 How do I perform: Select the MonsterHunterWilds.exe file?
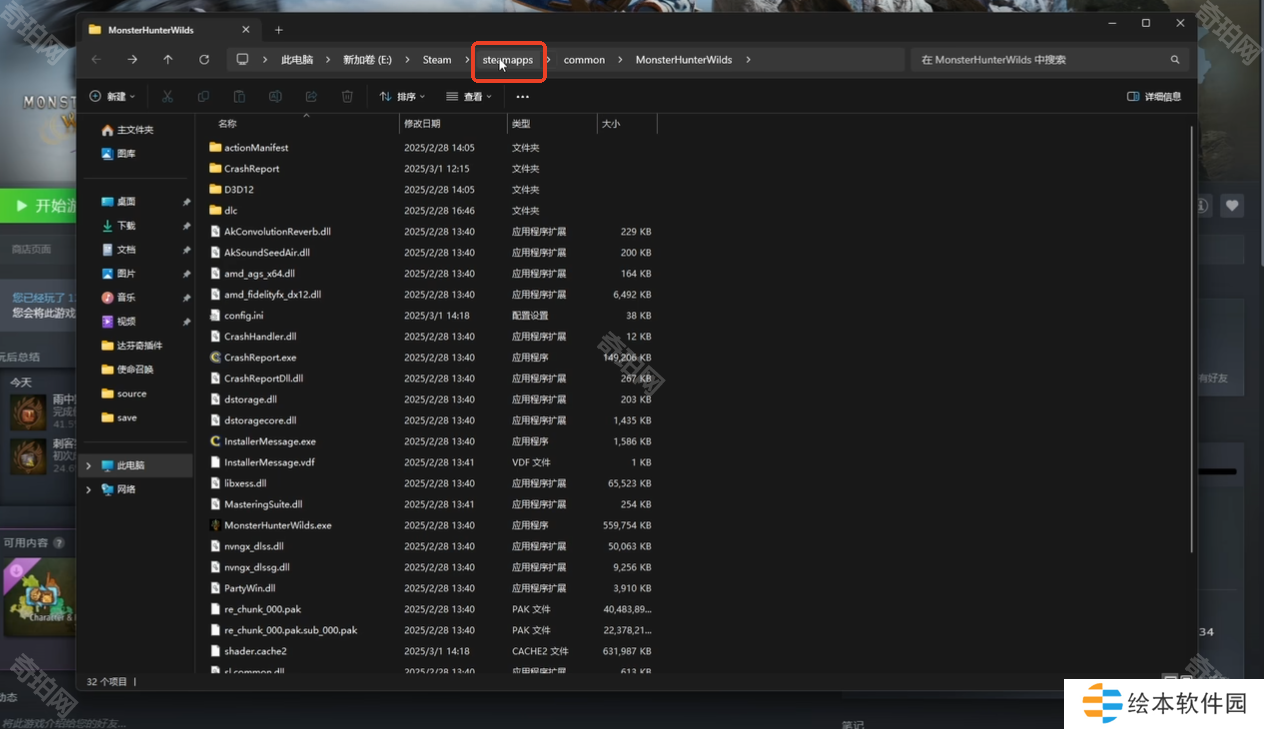pyautogui.click(x=277, y=525)
